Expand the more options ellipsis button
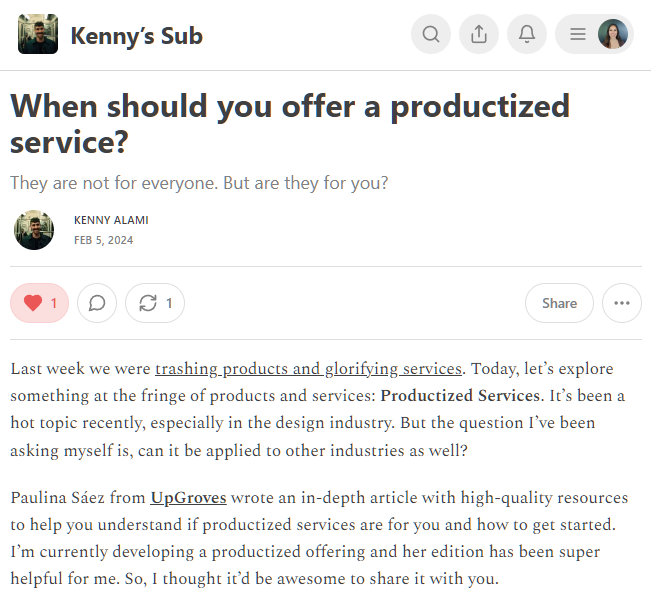The width and height of the screenshot is (651, 595). point(622,303)
